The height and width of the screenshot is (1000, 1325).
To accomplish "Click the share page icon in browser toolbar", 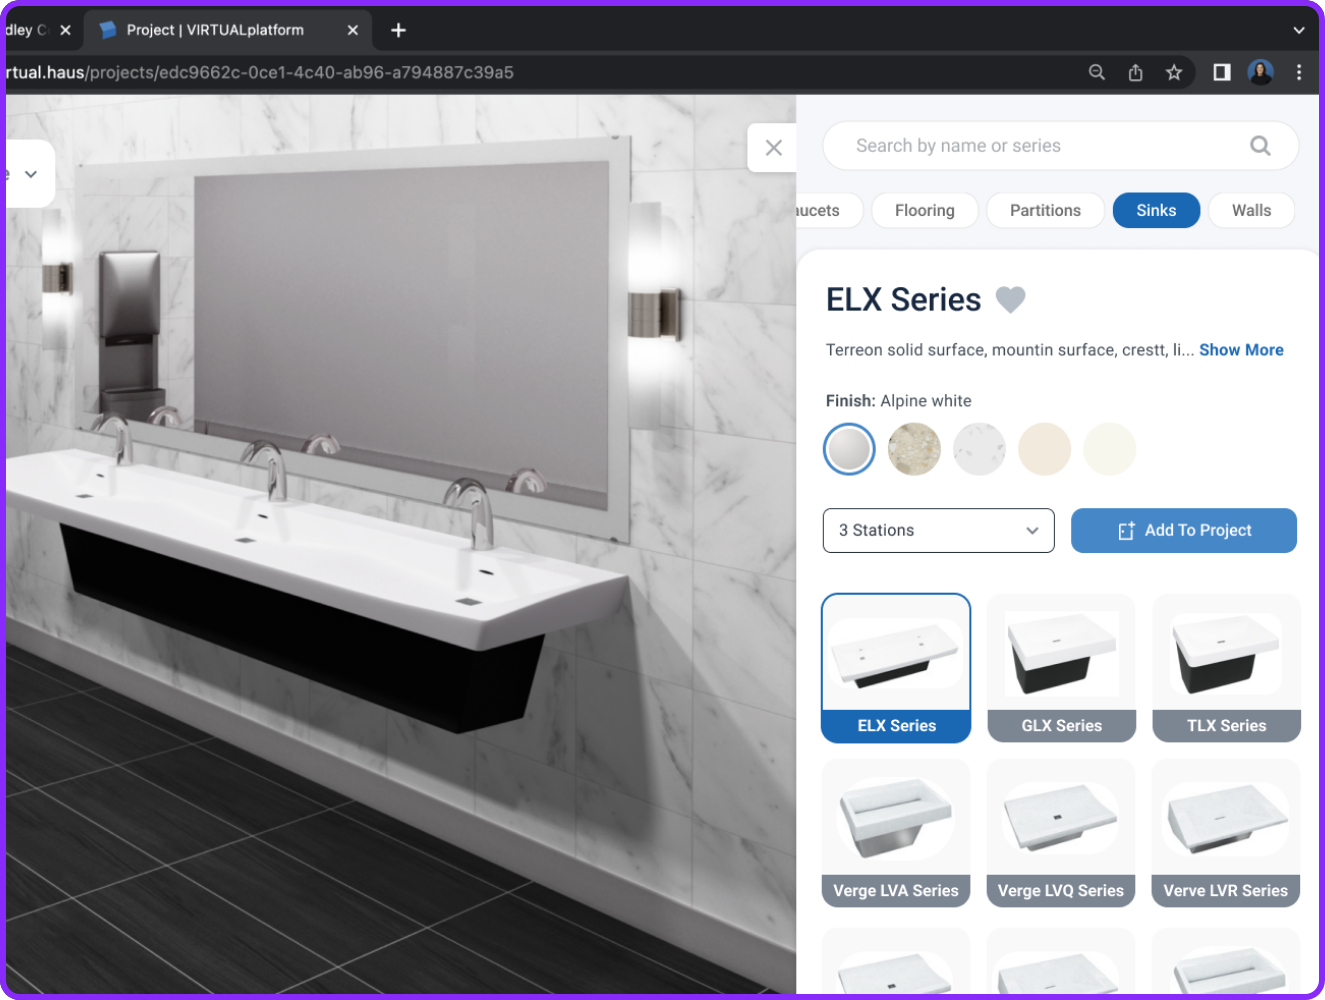I will 1135,72.
